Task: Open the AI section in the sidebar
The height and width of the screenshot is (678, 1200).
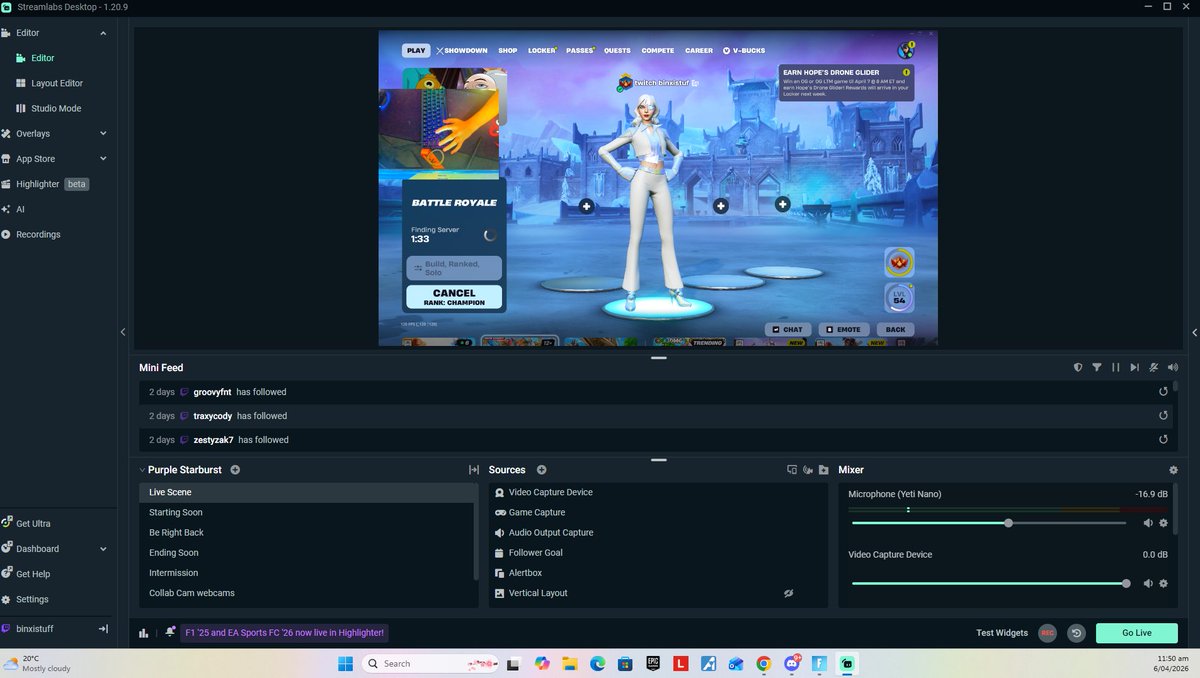Action: coord(20,209)
